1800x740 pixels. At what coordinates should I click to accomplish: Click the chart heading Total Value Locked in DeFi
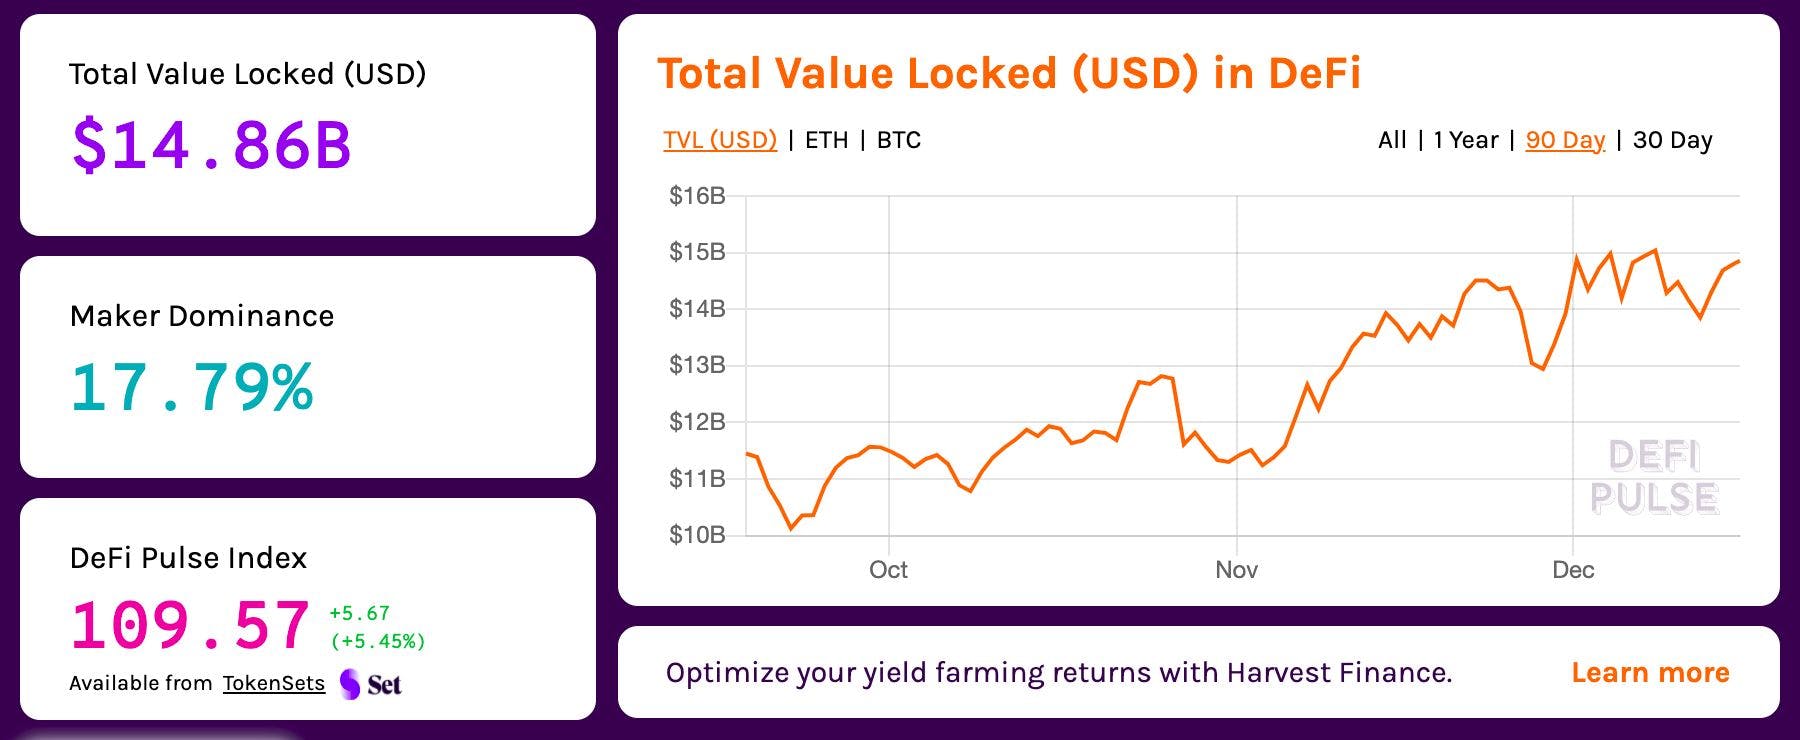(1010, 73)
